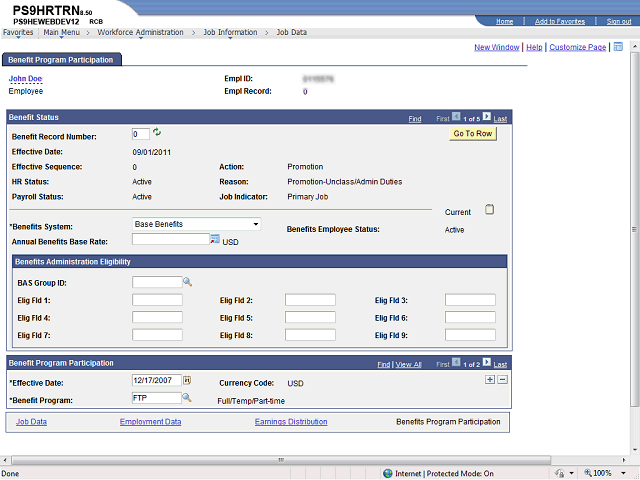The height and width of the screenshot is (480, 640).
Task: Open the Effective Date calendar picker
Action: (187, 380)
